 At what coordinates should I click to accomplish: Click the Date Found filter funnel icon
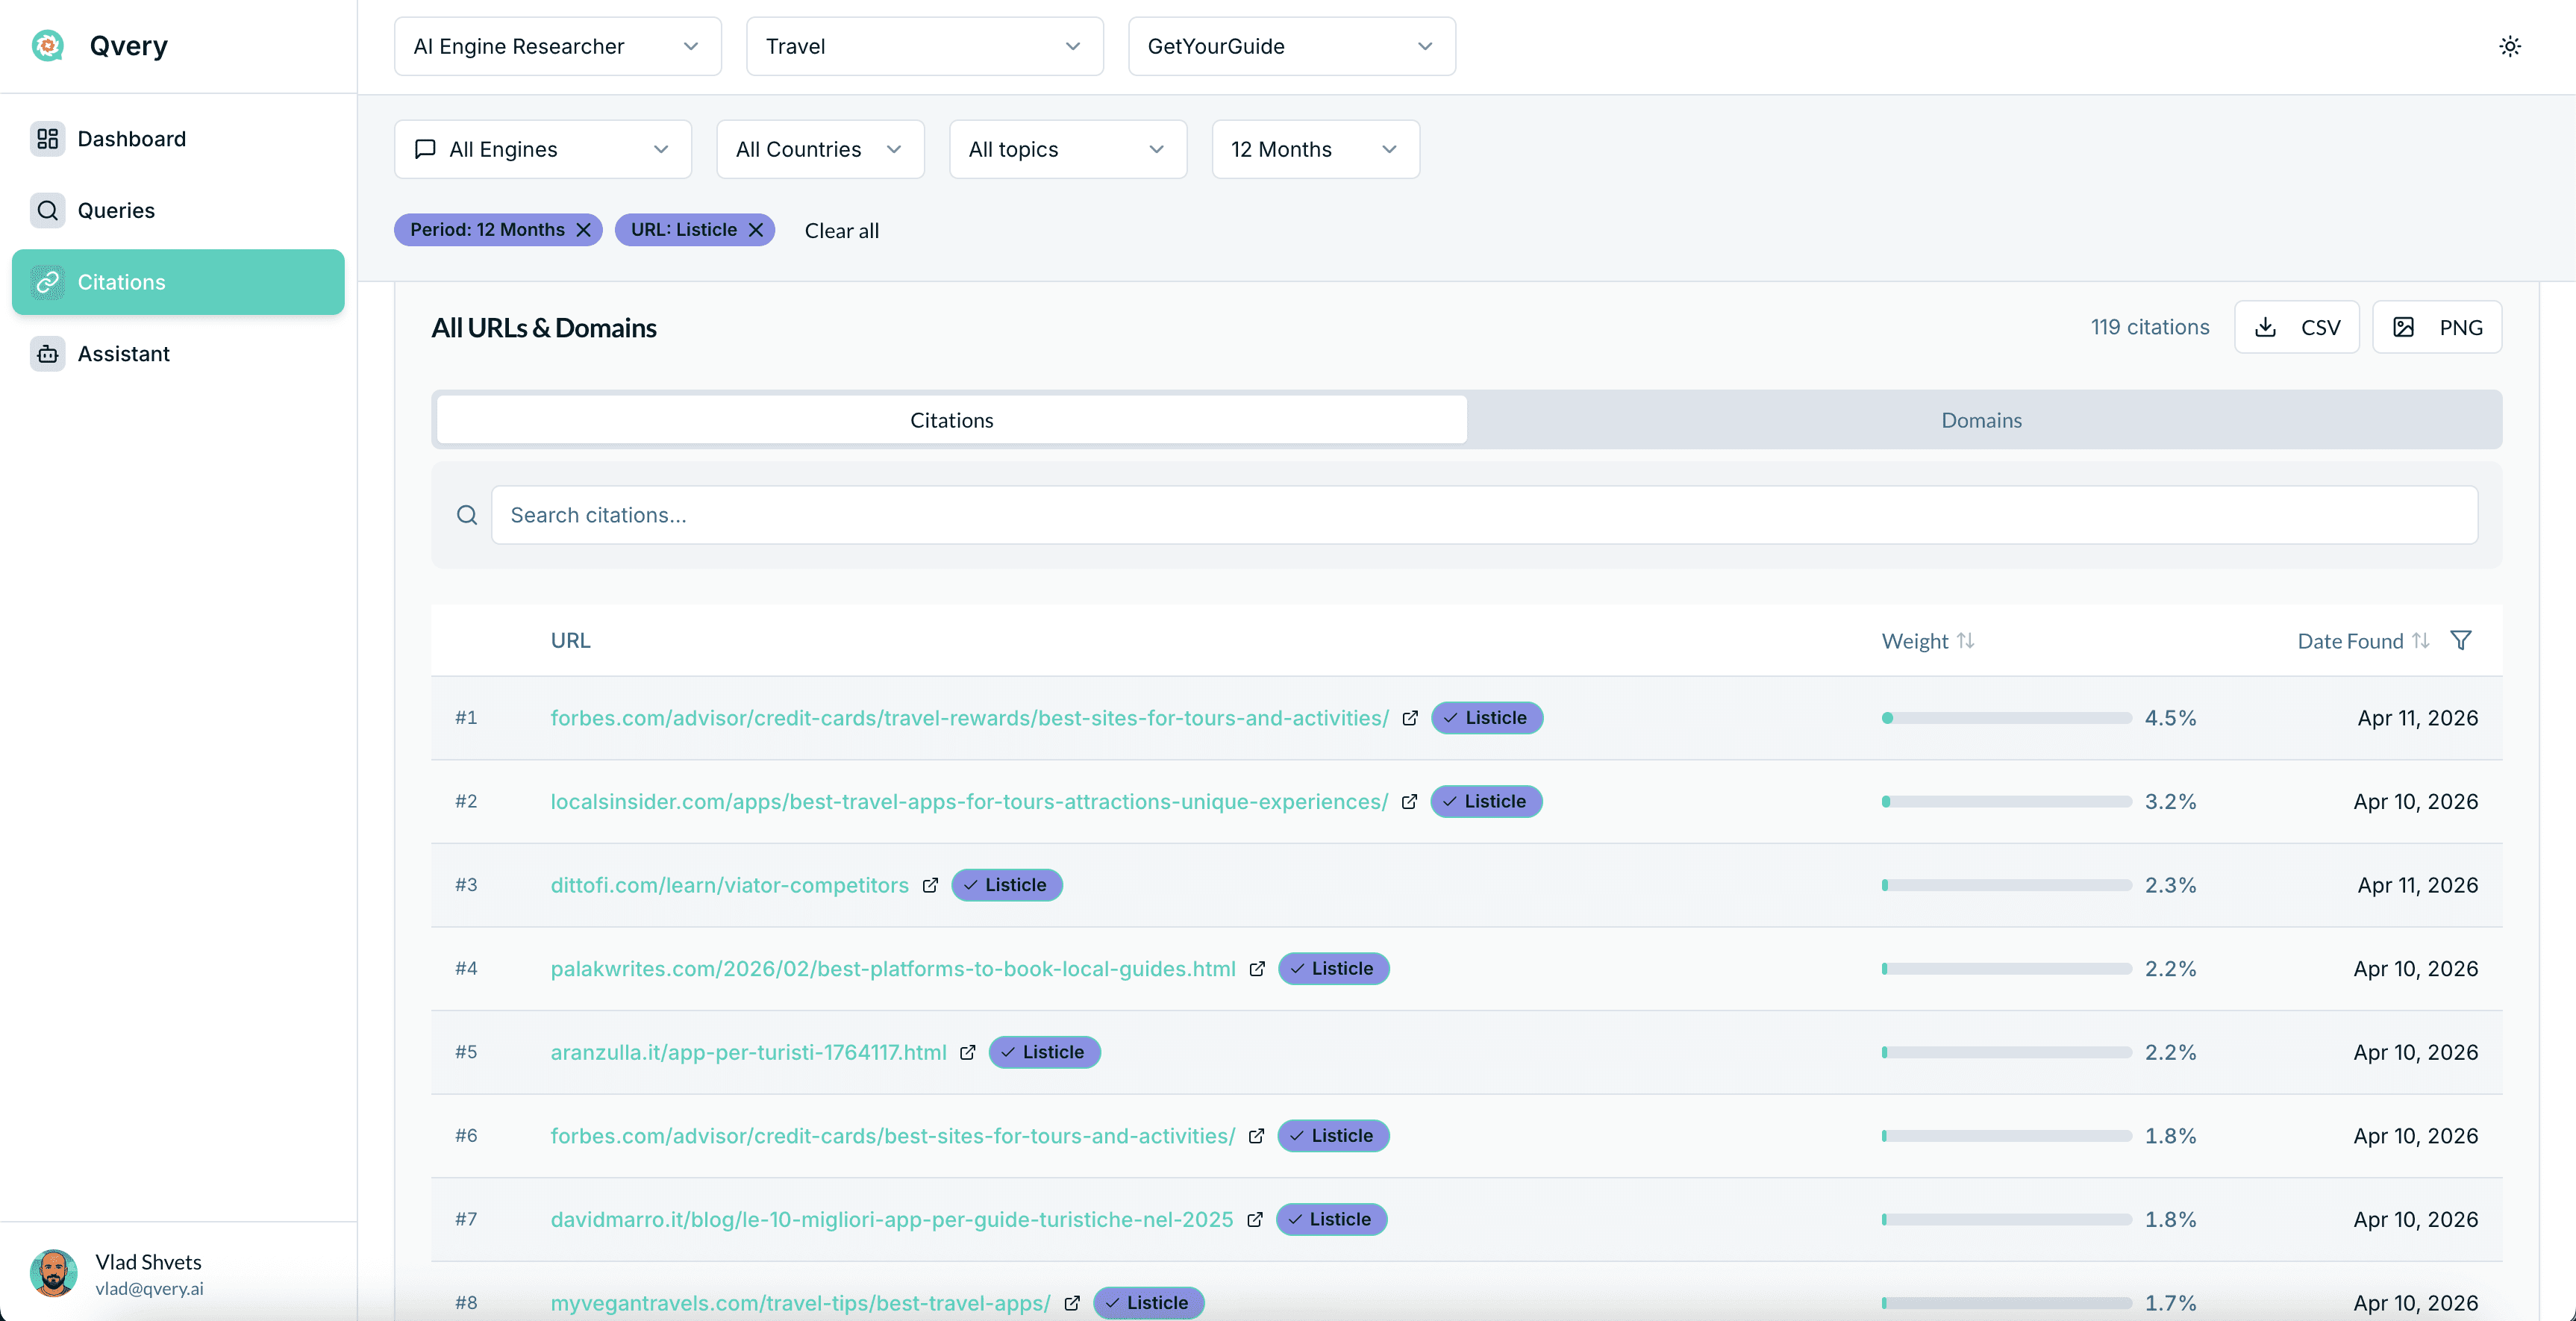2461,640
